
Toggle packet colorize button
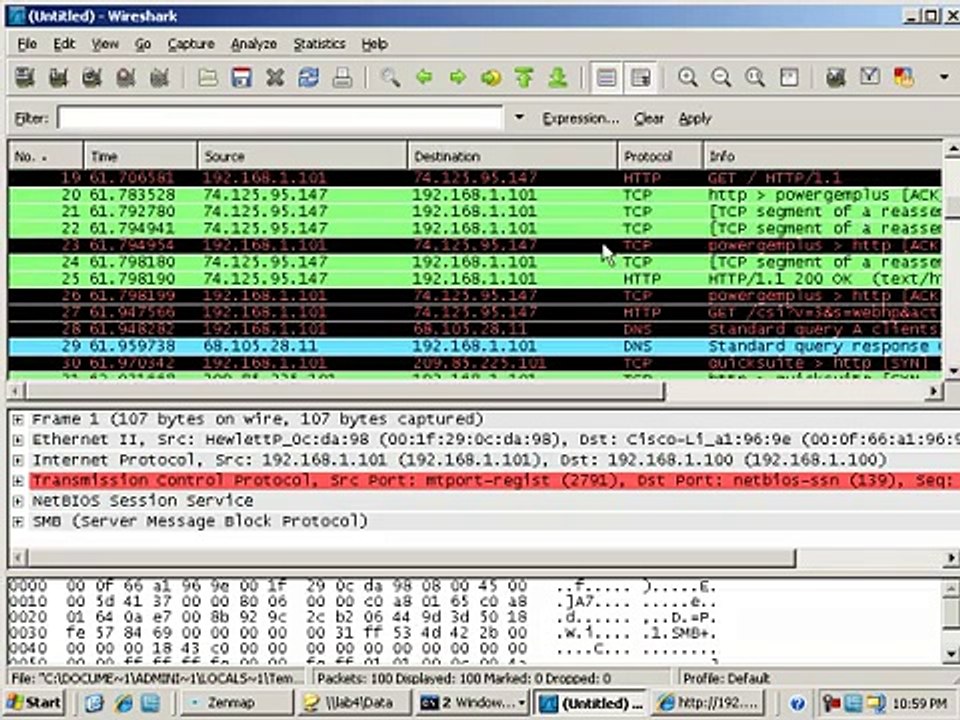click(606, 78)
